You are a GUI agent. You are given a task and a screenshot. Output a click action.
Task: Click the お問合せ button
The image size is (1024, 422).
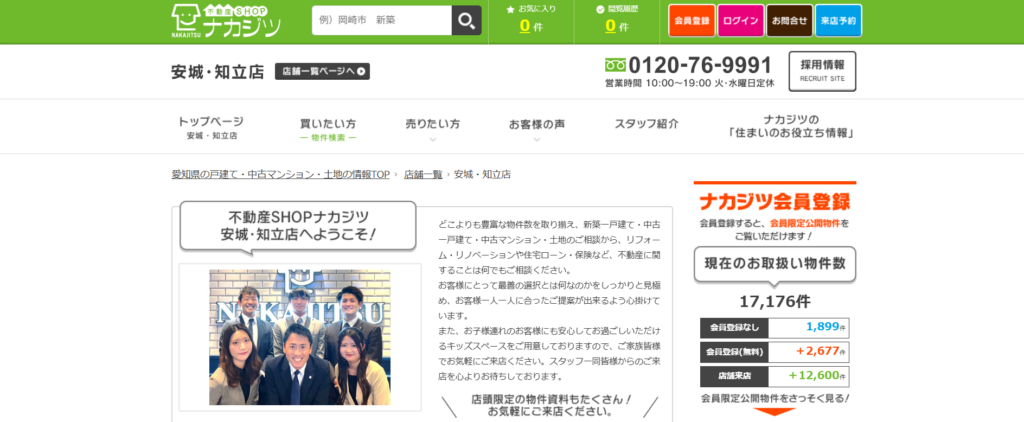790,20
